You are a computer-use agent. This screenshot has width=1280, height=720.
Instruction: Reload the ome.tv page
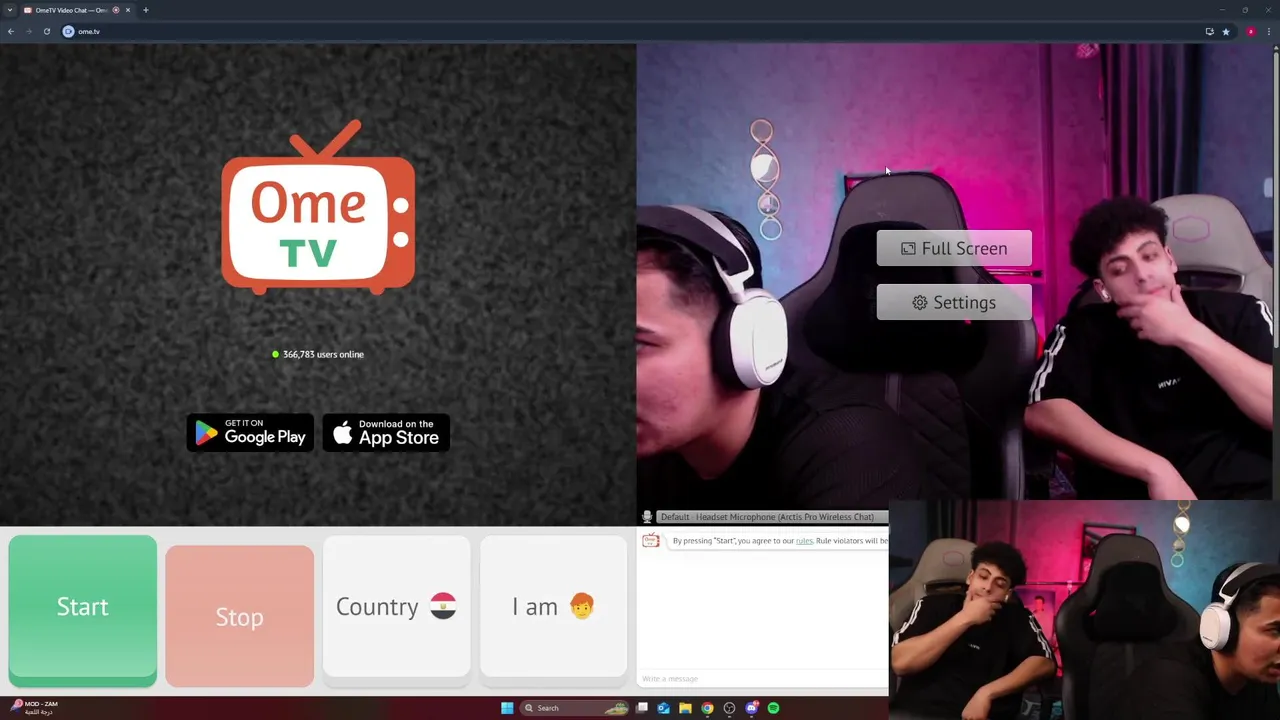(x=46, y=31)
